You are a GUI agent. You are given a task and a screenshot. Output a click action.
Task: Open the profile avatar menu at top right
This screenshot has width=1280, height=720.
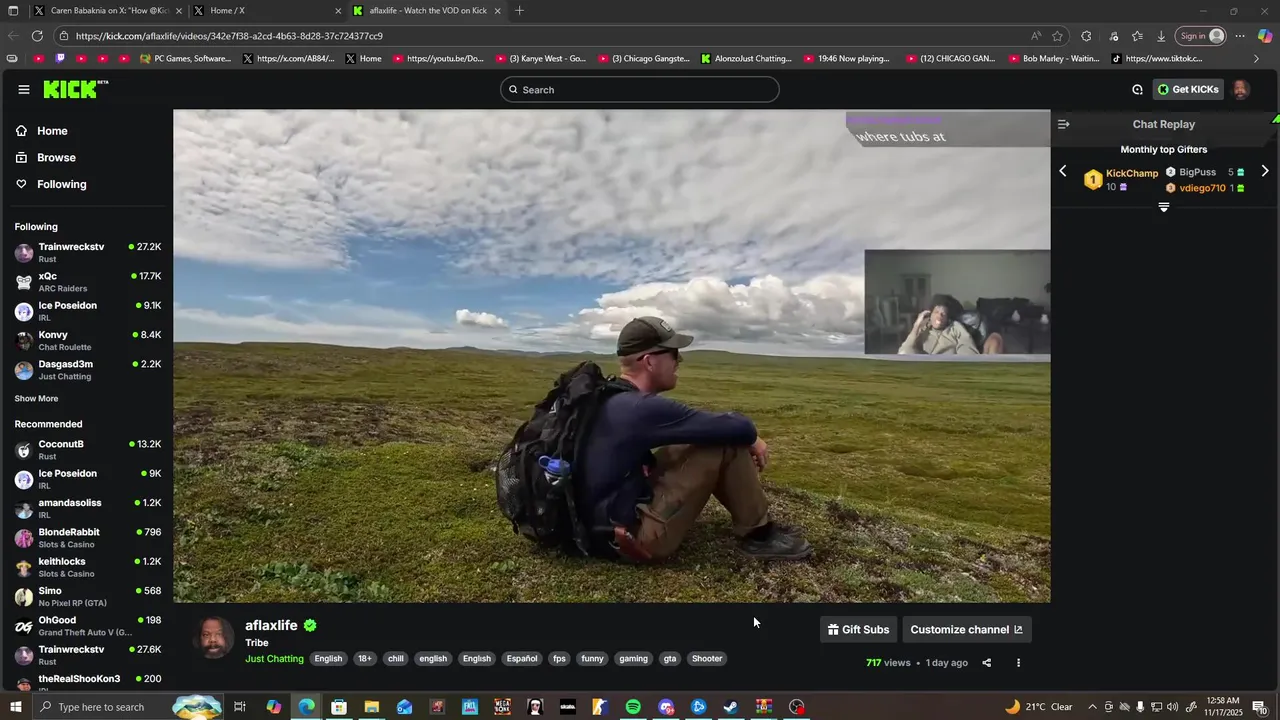point(1241,90)
